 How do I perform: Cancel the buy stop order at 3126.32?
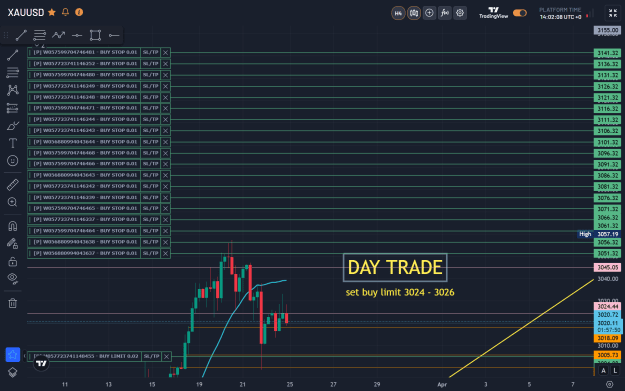[x=165, y=86]
